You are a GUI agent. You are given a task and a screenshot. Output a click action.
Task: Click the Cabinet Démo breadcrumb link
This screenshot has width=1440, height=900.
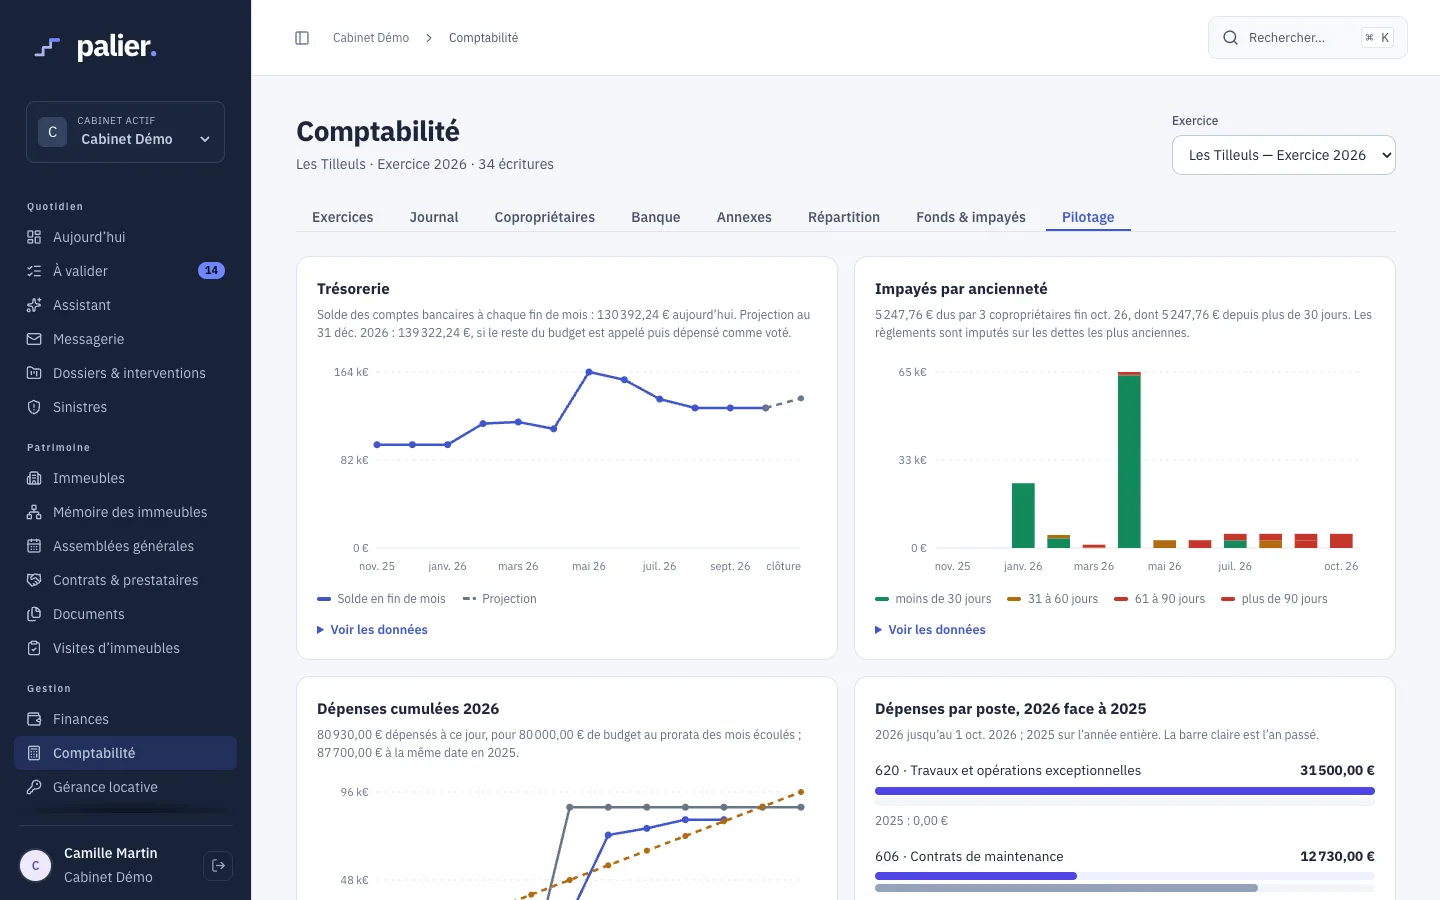point(371,38)
